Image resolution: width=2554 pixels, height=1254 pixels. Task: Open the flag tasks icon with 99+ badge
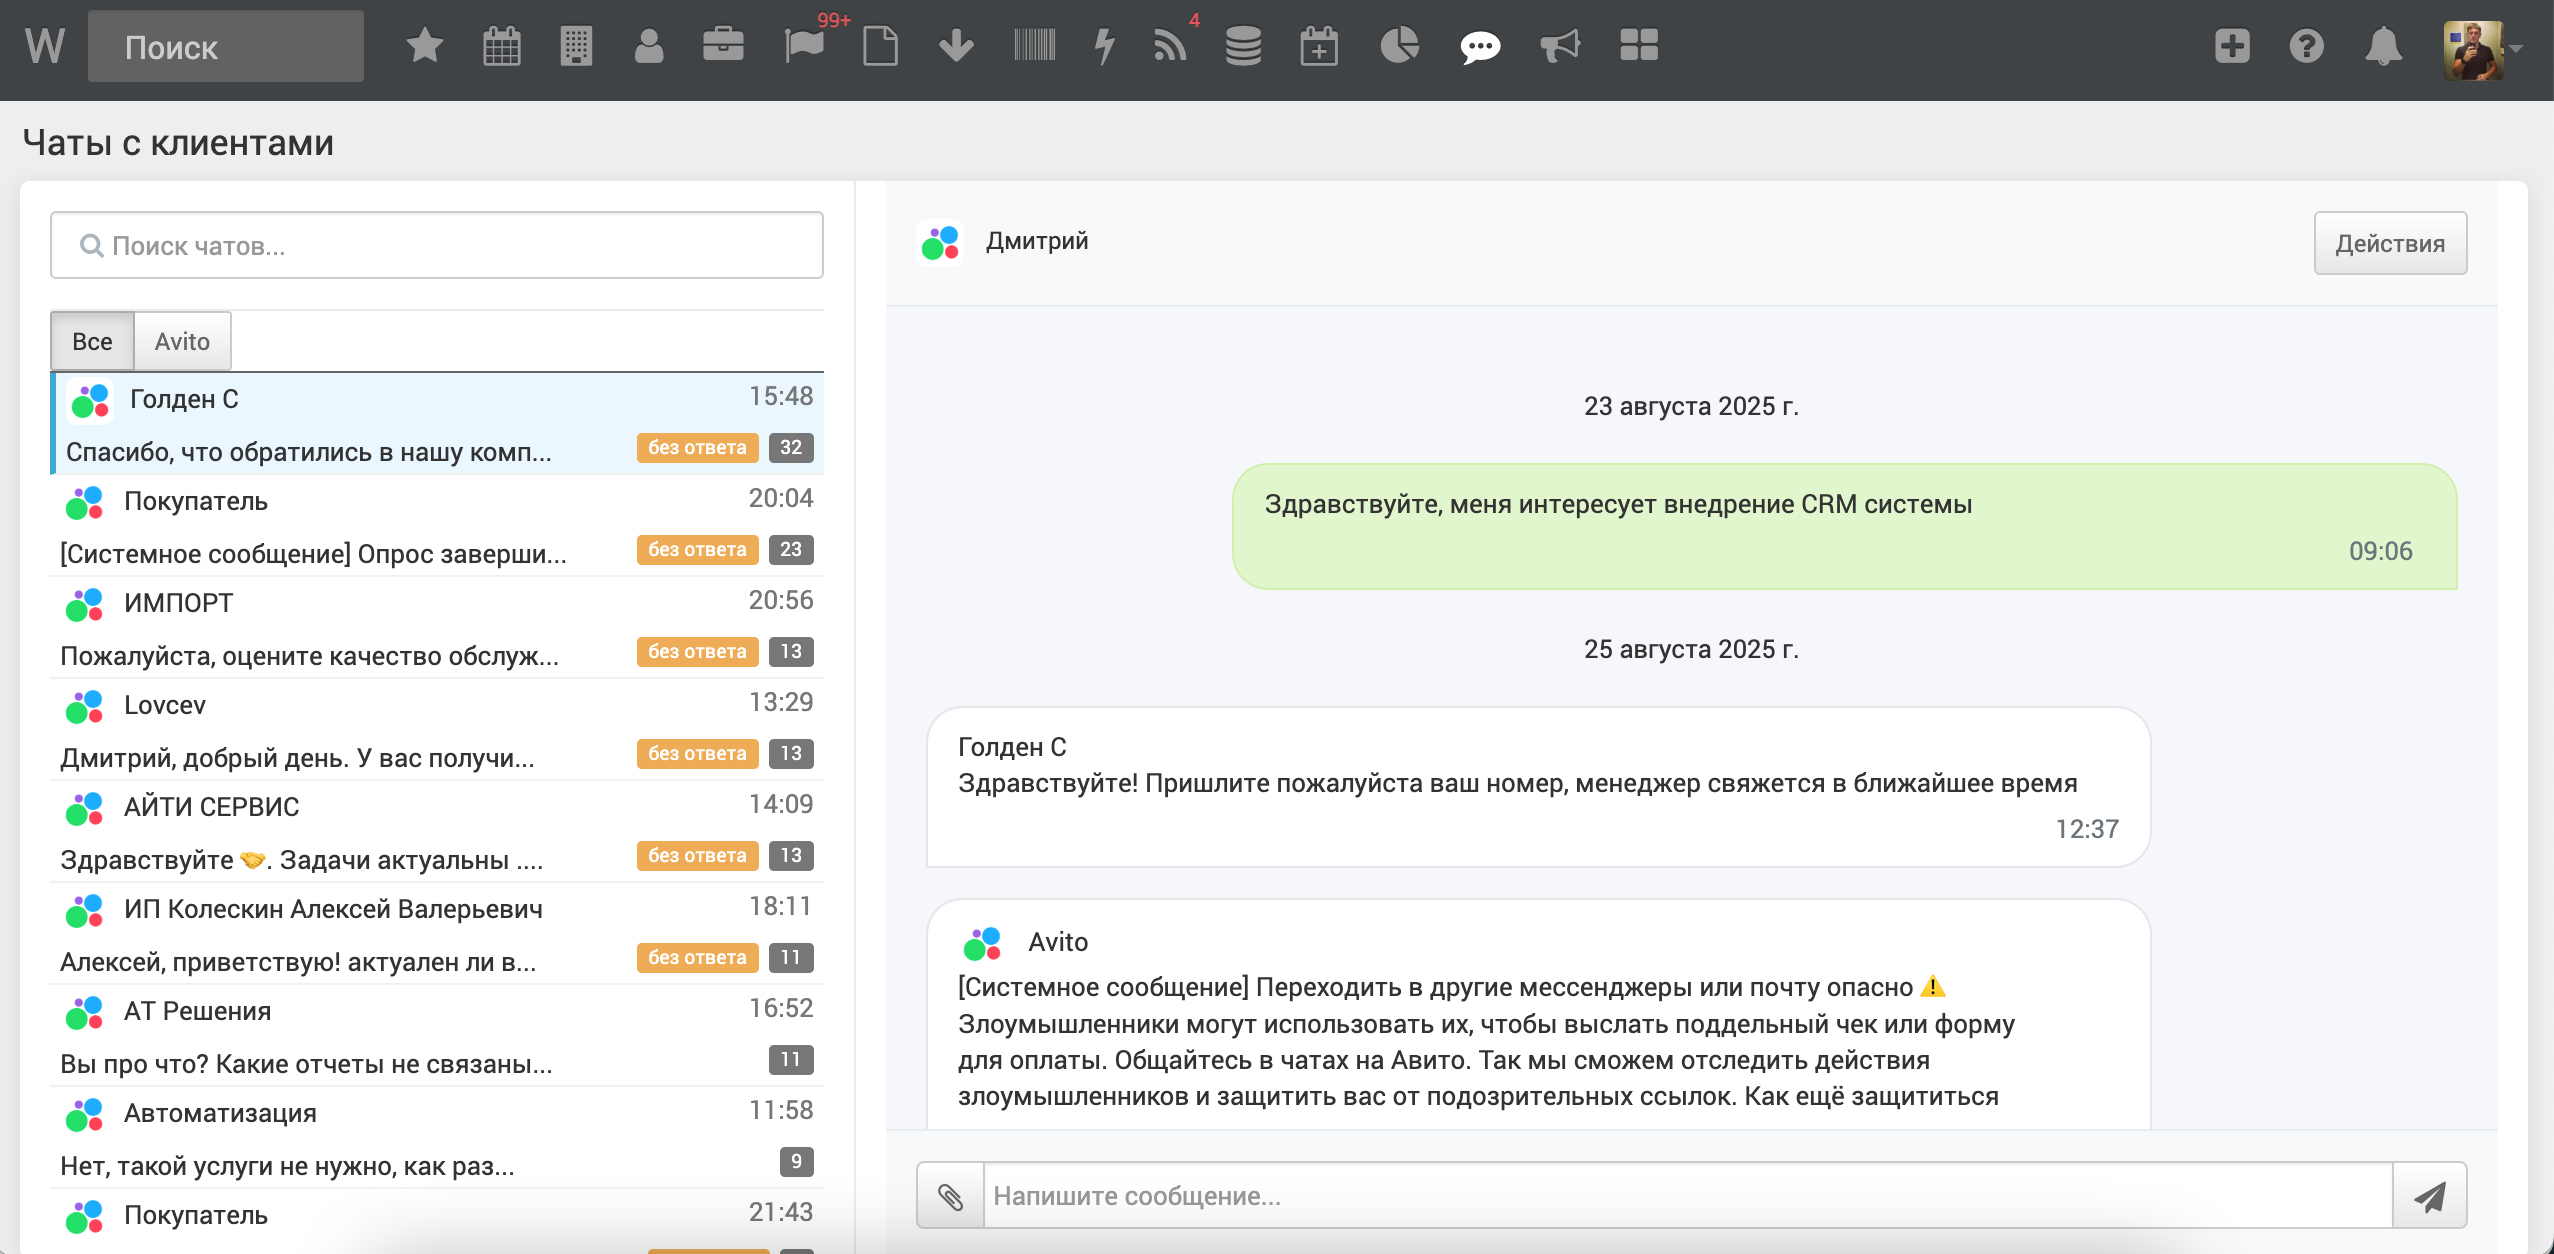tap(804, 46)
